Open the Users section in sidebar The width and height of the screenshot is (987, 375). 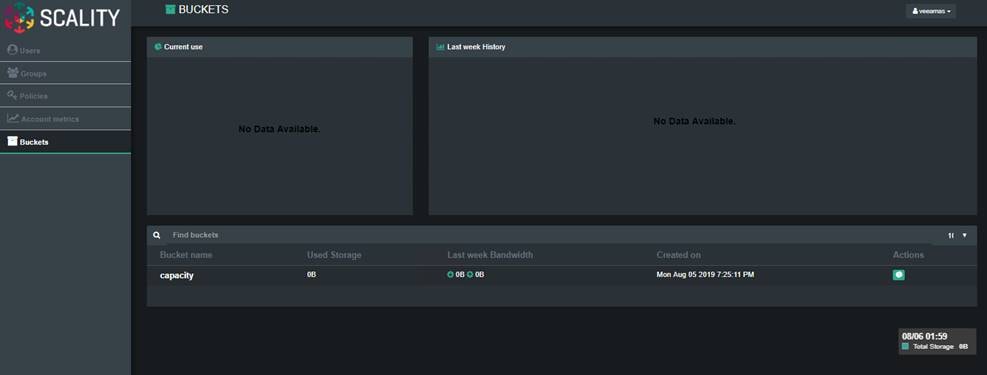click(x=65, y=50)
